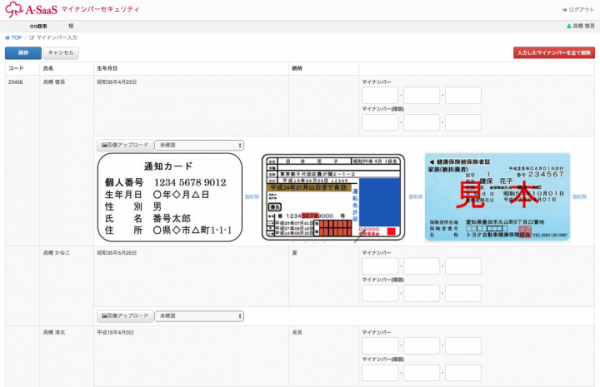This screenshot has height=387, width=600.
Task: Click the blue 保存 save button
Action: (23, 53)
